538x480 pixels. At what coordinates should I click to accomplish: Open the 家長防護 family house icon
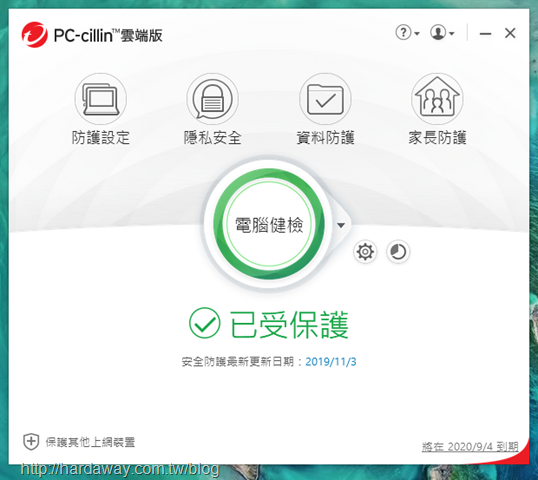coord(437,99)
